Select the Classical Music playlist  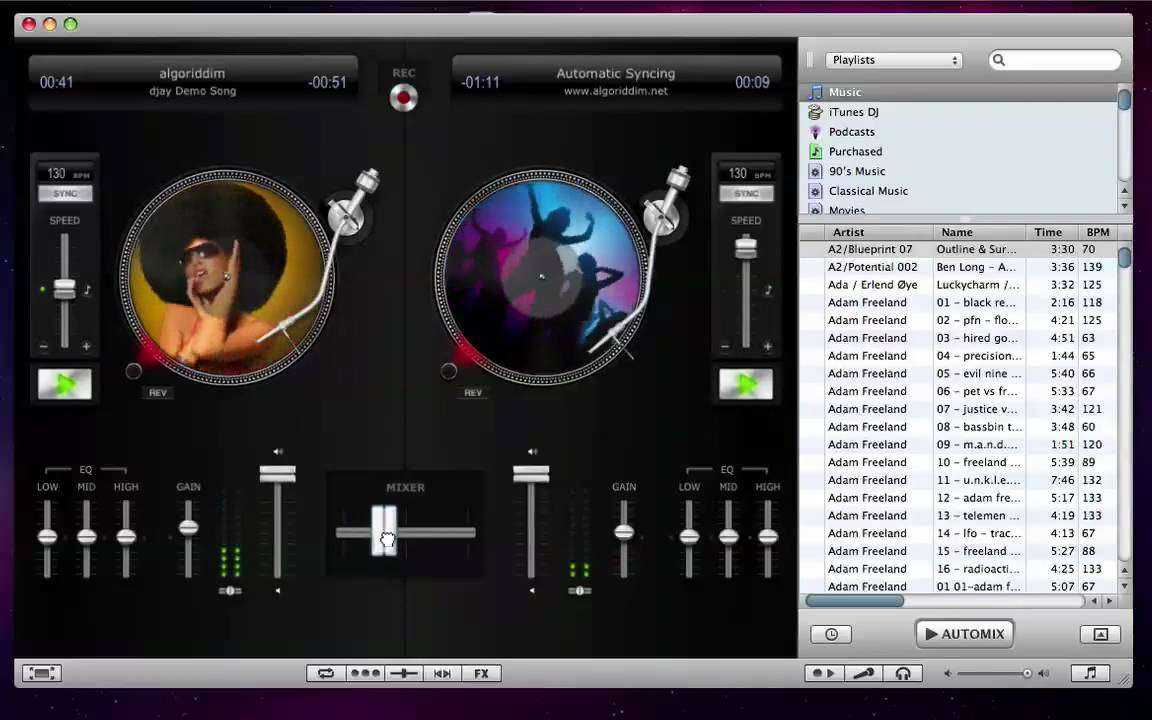pos(959,191)
